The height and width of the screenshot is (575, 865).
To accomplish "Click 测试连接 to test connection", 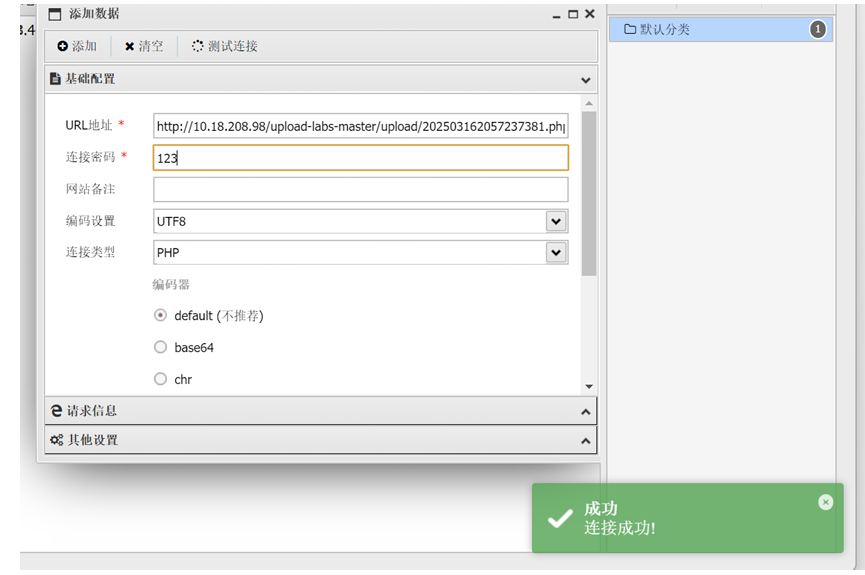I will 225,46.
